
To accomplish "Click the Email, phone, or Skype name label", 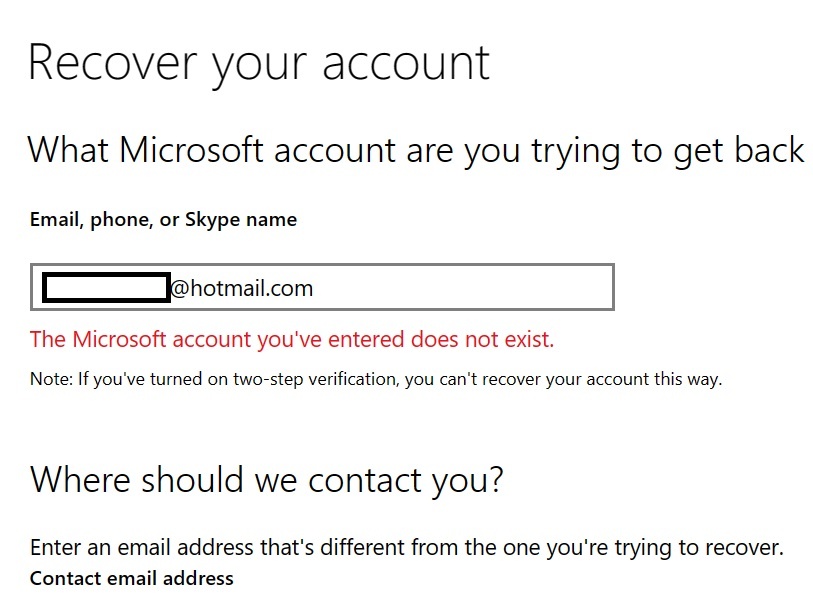I will 162,219.
